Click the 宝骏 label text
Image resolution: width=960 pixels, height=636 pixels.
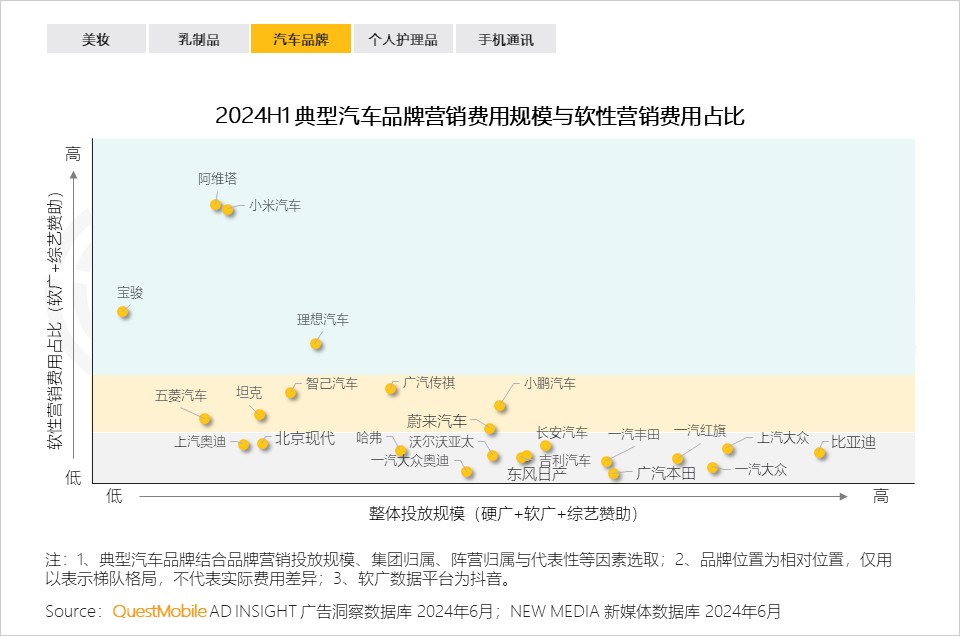(130, 293)
